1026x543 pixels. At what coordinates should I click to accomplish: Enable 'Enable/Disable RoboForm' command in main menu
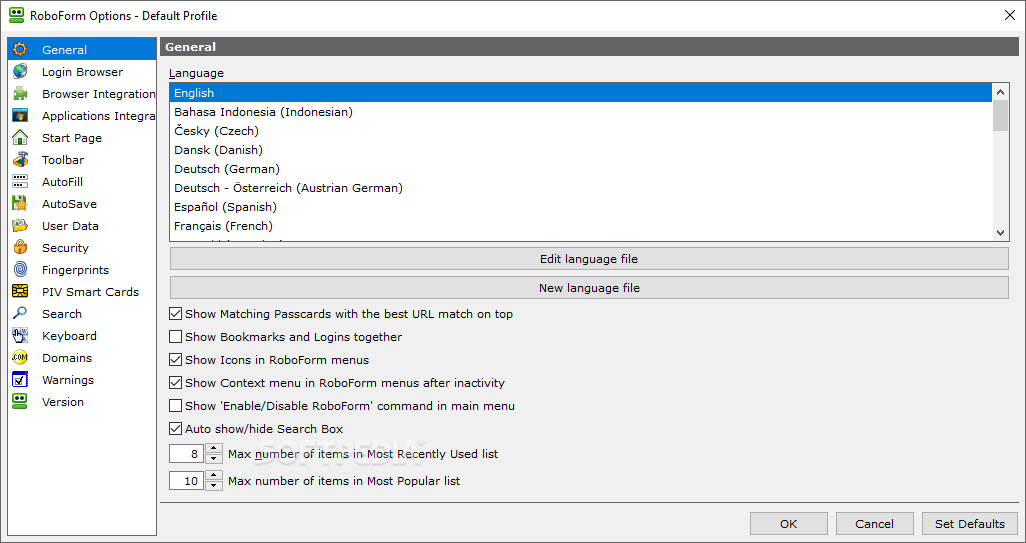click(175, 406)
